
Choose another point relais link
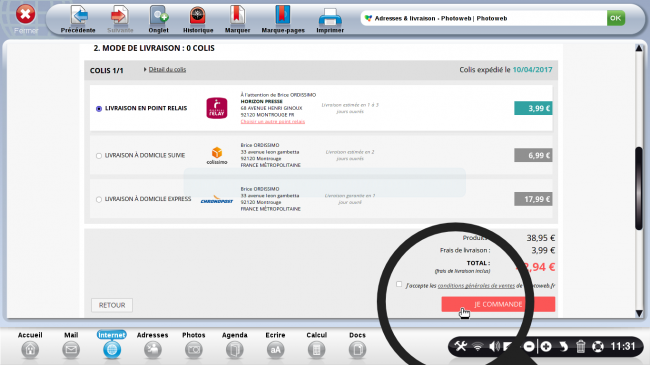(273, 122)
